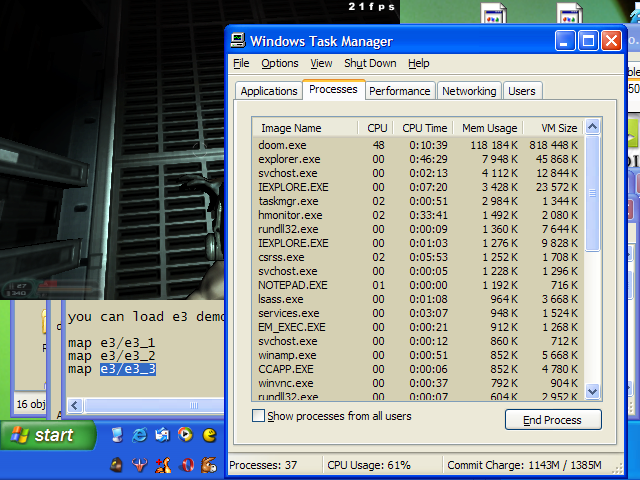Select svchost.exe using 4 112 K memory
Viewport: 640px width, 480px height.
(418, 173)
